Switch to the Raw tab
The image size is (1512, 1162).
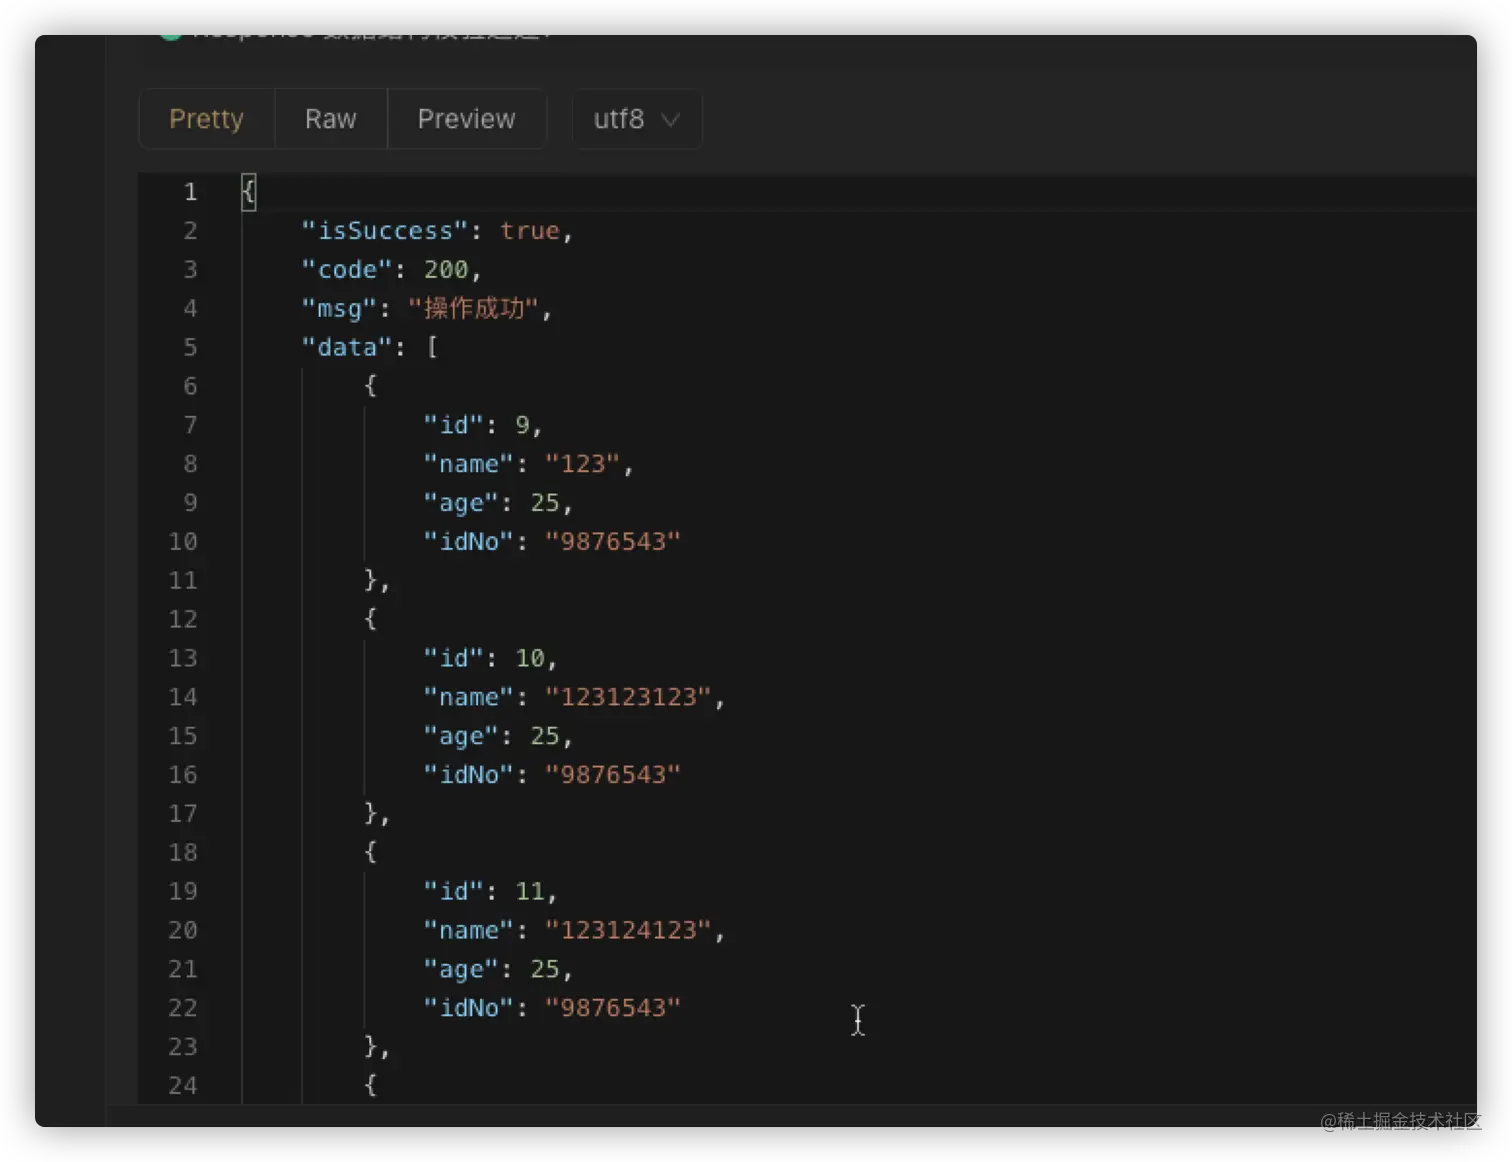[x=331, y=119]
